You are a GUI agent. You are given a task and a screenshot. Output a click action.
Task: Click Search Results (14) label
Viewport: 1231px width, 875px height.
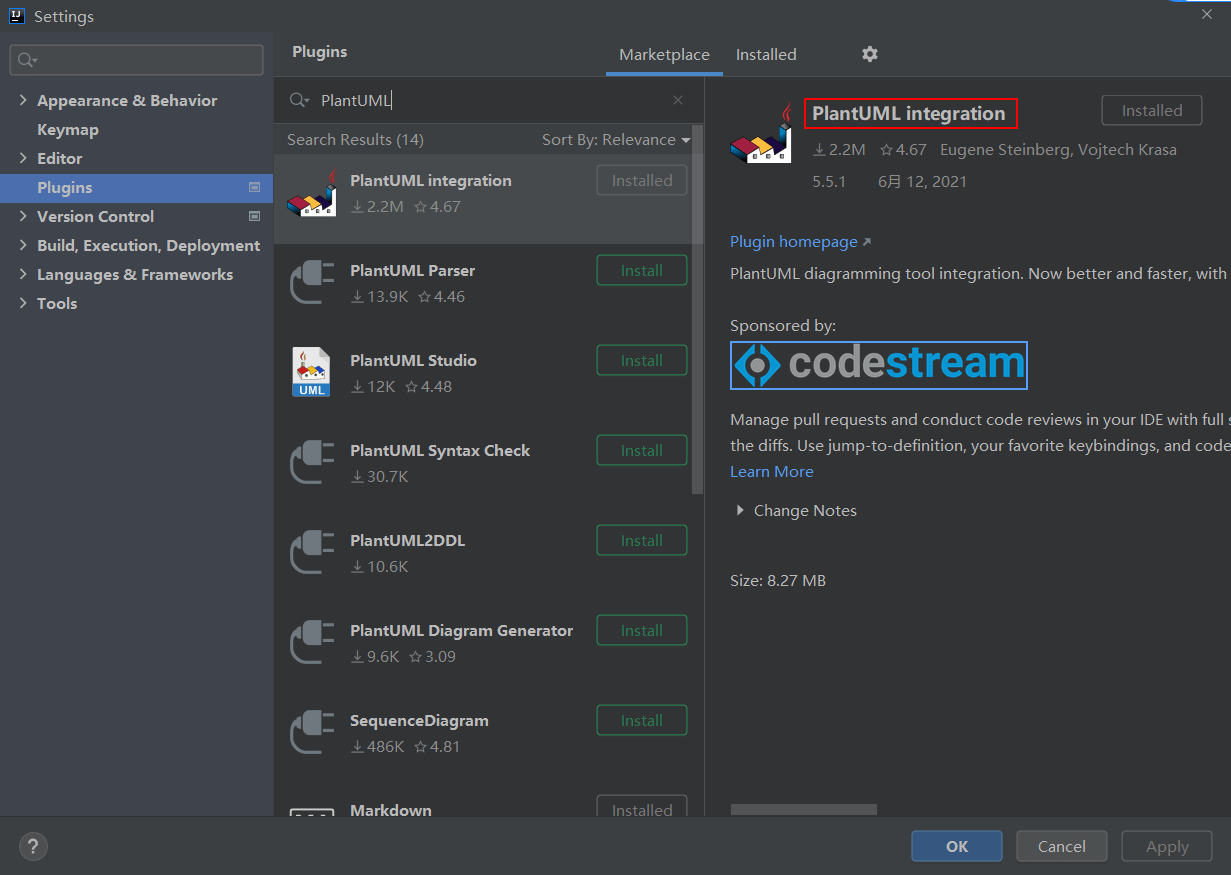click(355, 140)
